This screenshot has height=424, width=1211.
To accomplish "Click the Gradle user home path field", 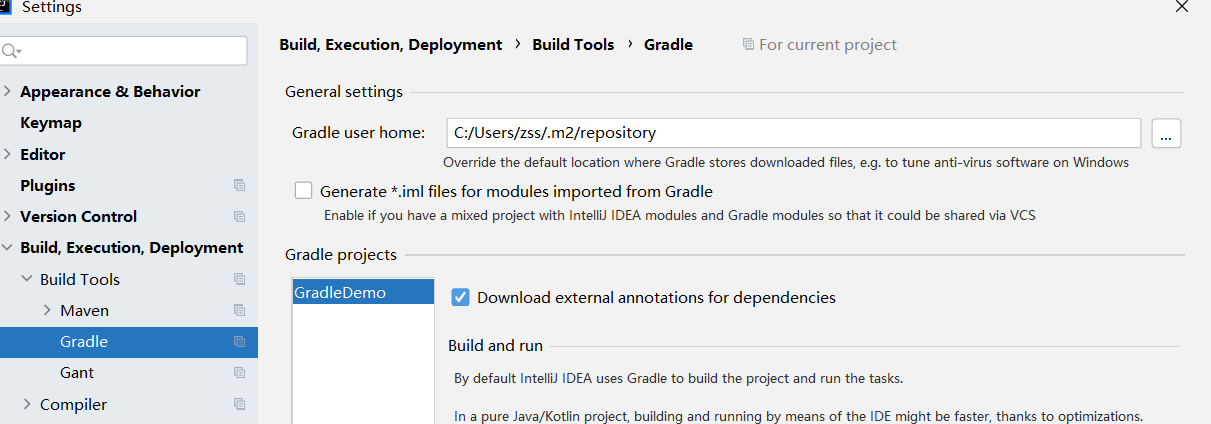I will 793,133.
